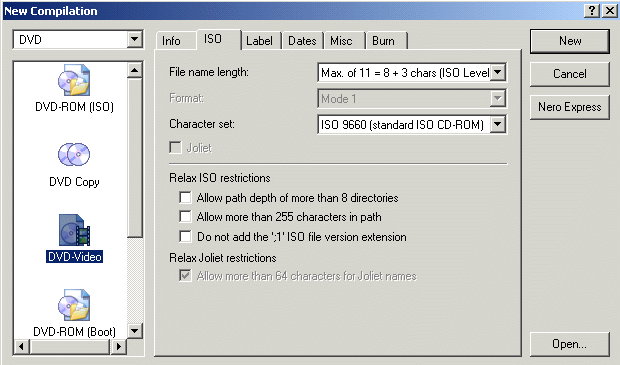The height and width of the screenshot is (365, 620).
Task: Go to the Dates tab
Action: click(x=302, y=41)
